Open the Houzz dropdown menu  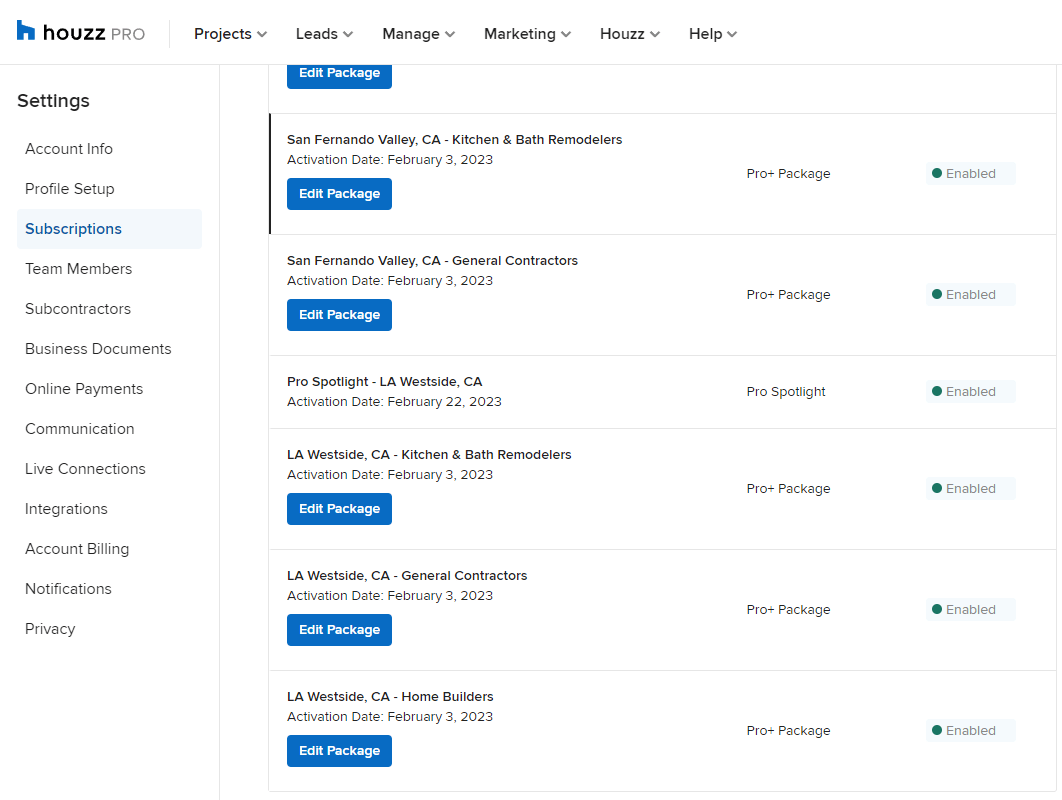tap(629, 34)
